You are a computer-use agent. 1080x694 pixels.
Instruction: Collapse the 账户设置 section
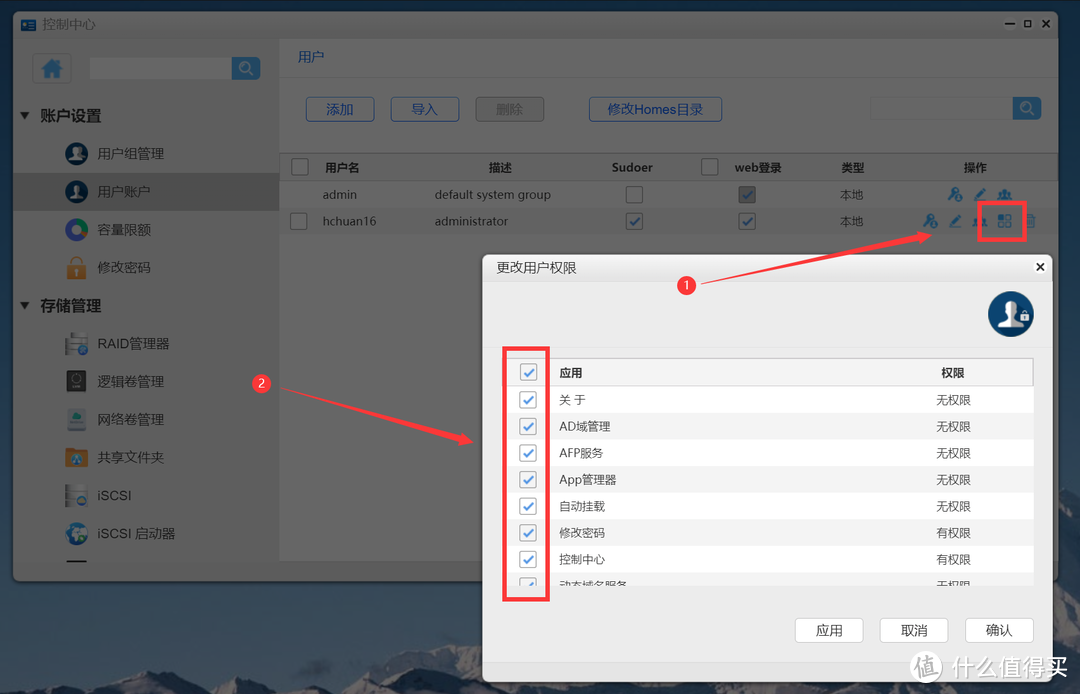pos(24,115)
